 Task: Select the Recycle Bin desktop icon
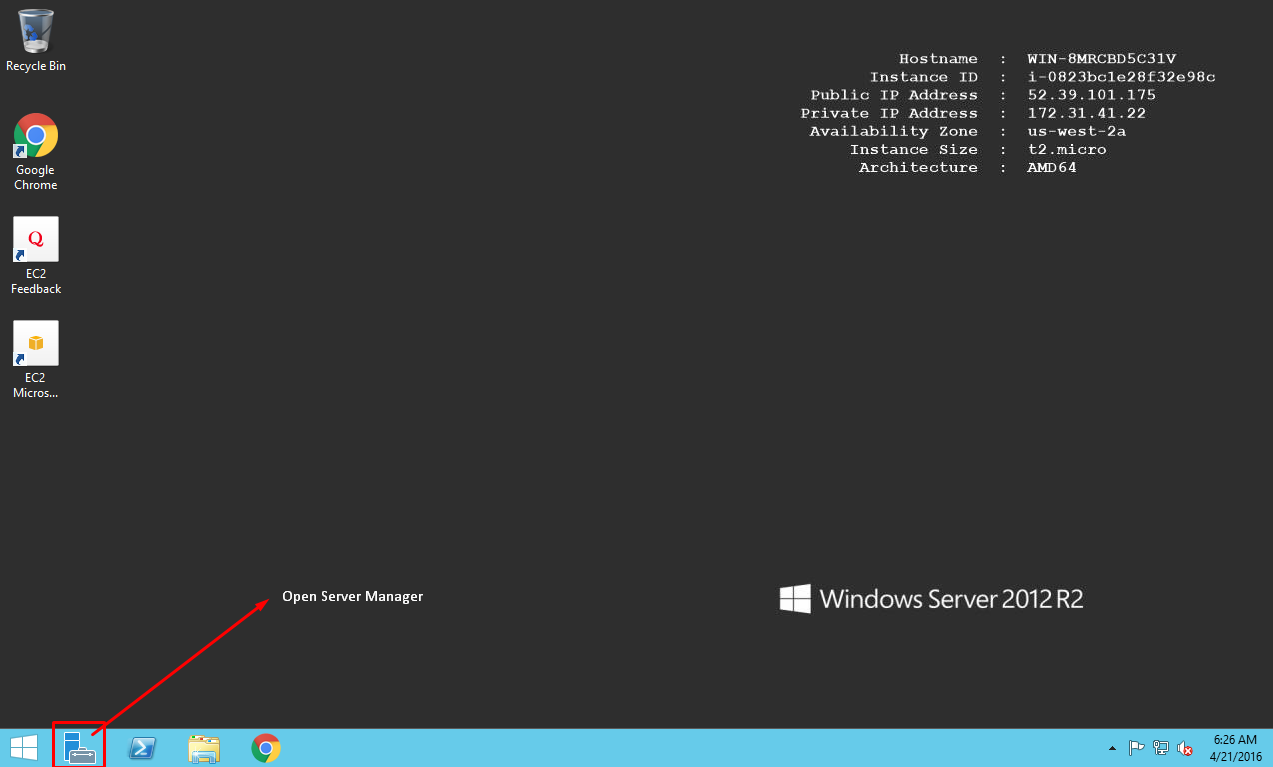(x=36, y=41)
